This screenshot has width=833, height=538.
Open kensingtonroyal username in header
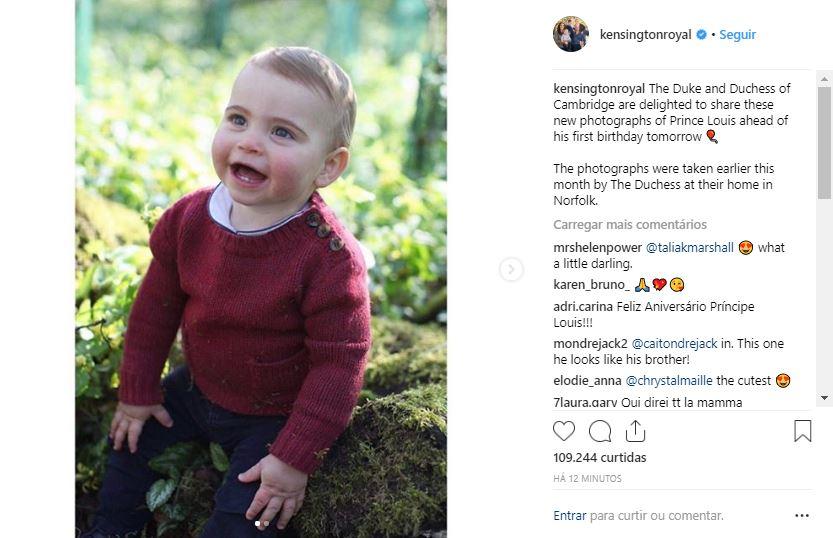[645, 35]
